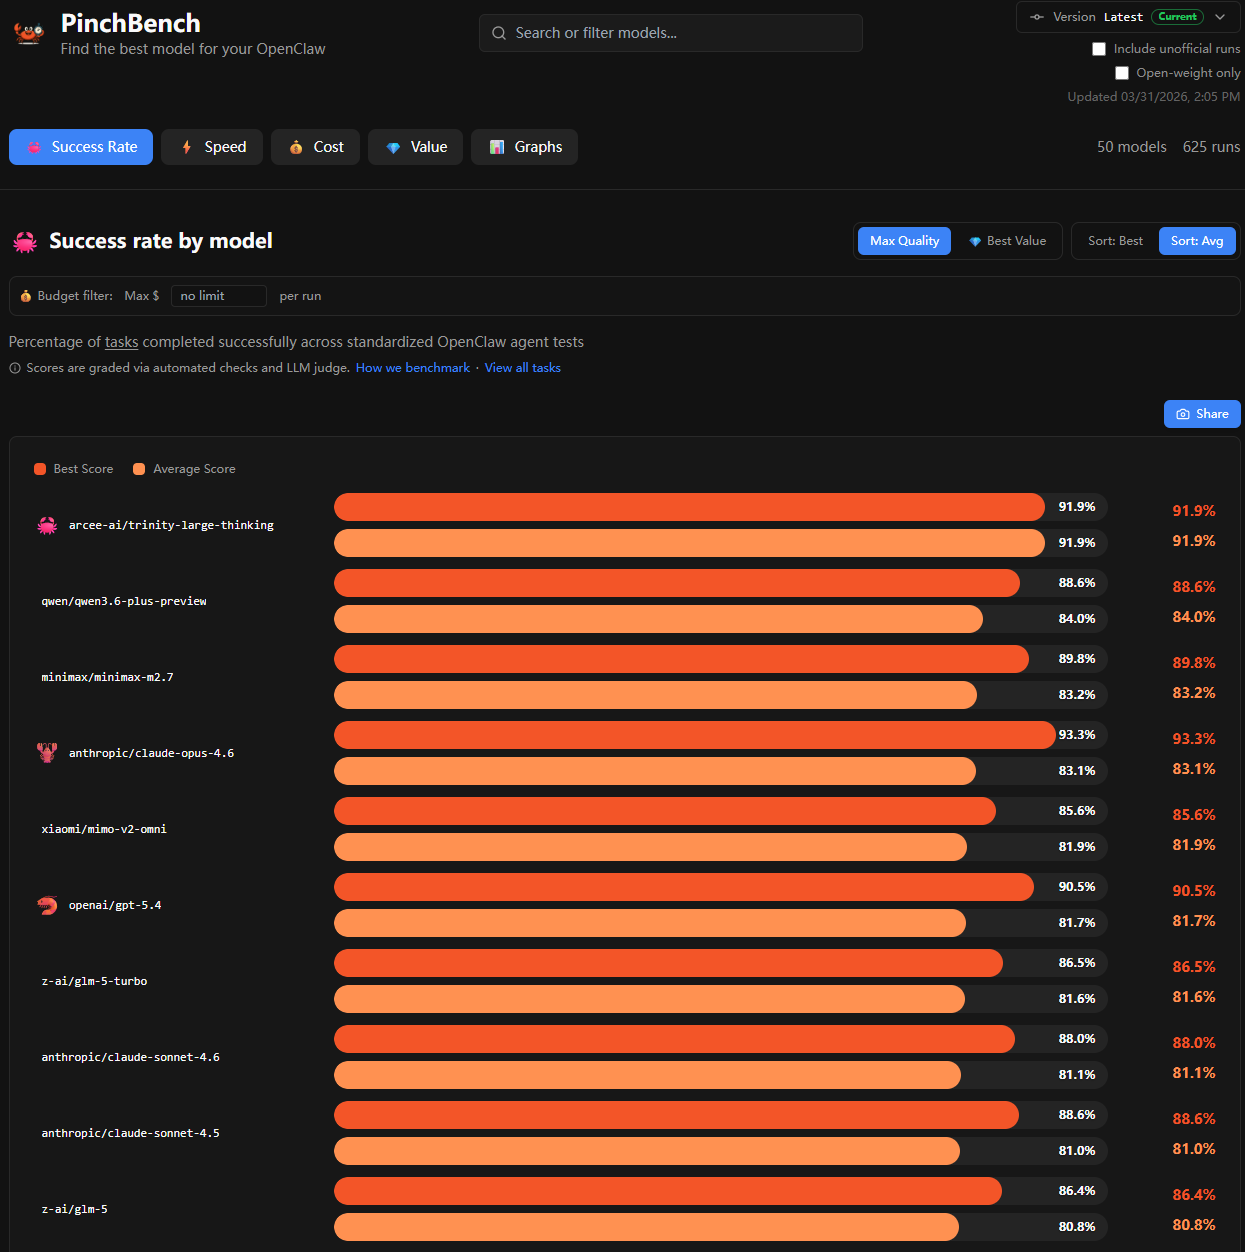
Task: Click the money bag Budget filter icon
Action: pyautogui.click(x=26, y=296)
